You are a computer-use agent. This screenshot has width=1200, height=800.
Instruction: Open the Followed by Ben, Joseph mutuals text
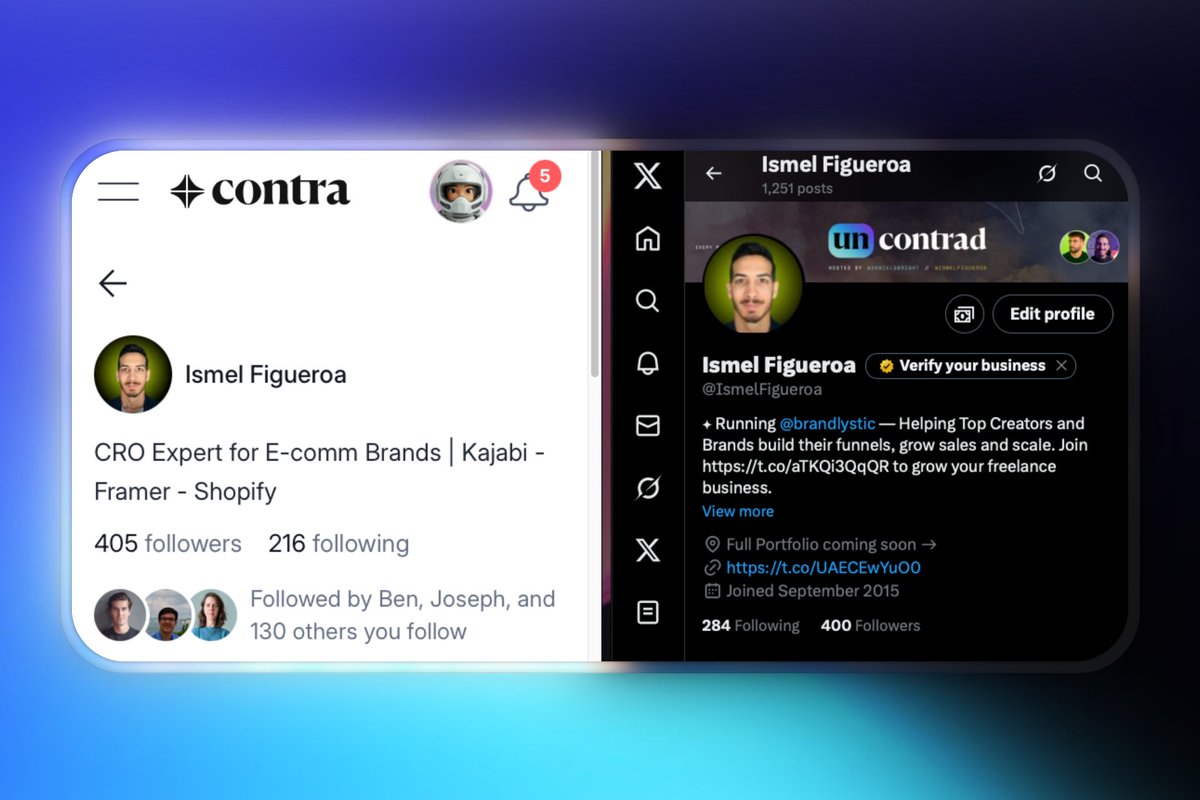click(x=402, y=615)
